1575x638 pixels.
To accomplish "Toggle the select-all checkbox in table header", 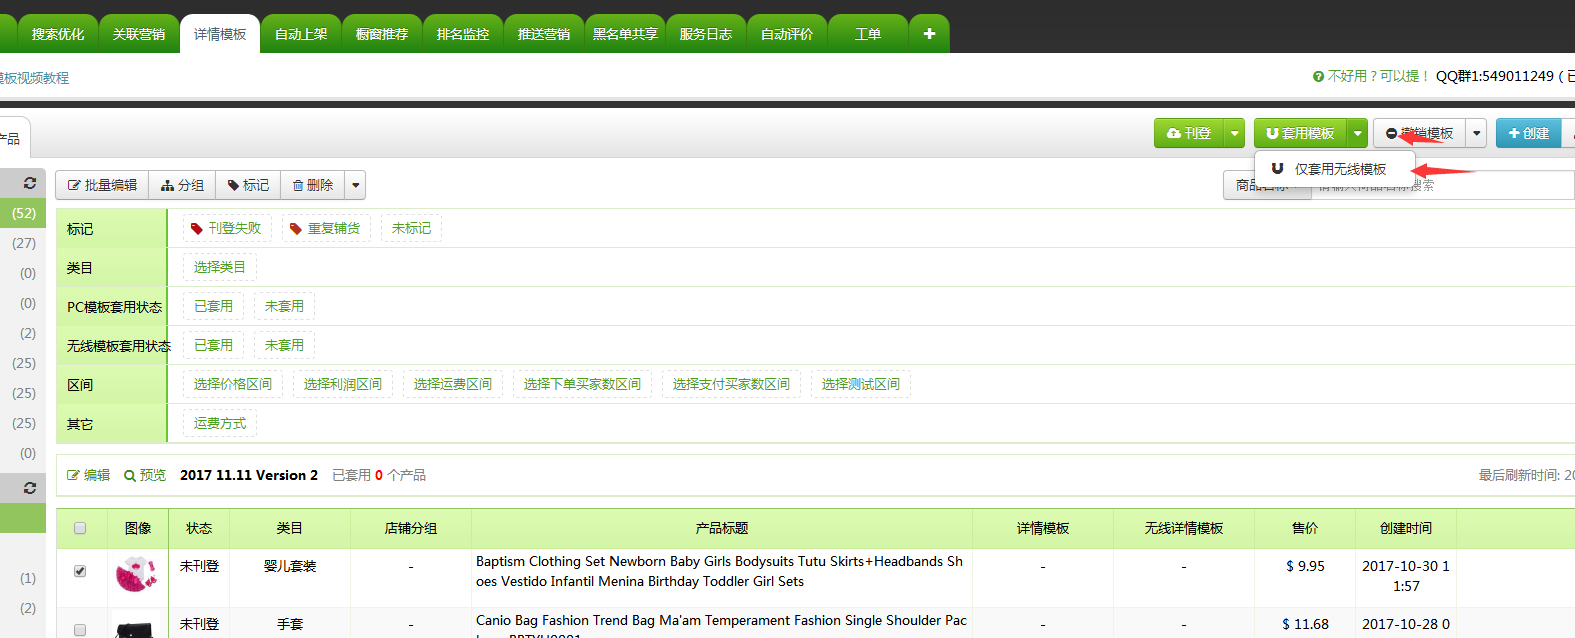I will point(80,528).
